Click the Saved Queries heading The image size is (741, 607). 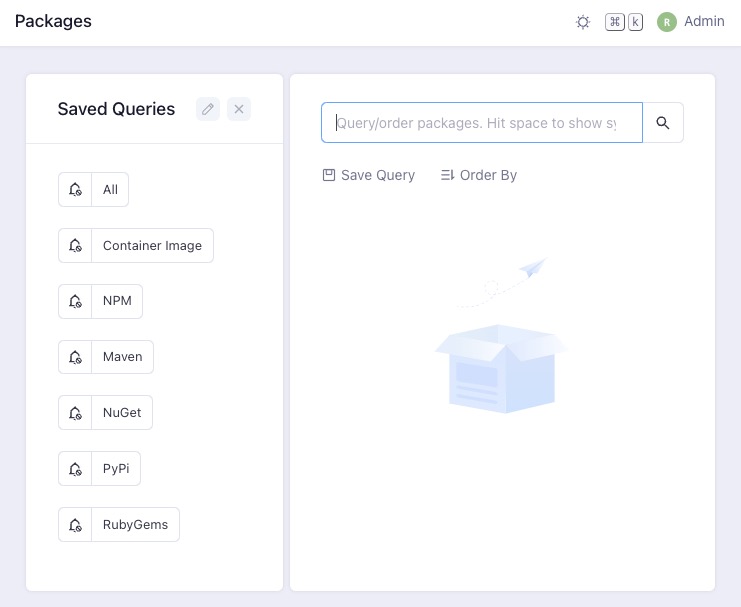tap(116, 109)
